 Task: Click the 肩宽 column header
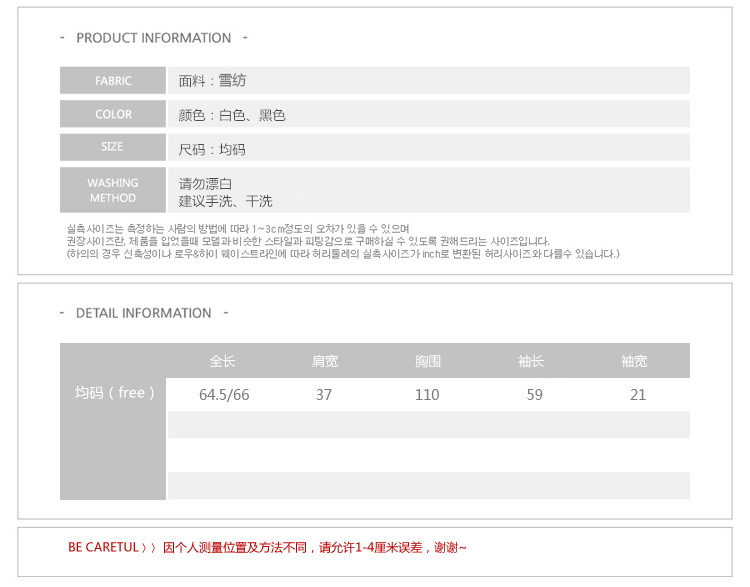(324, 361)
